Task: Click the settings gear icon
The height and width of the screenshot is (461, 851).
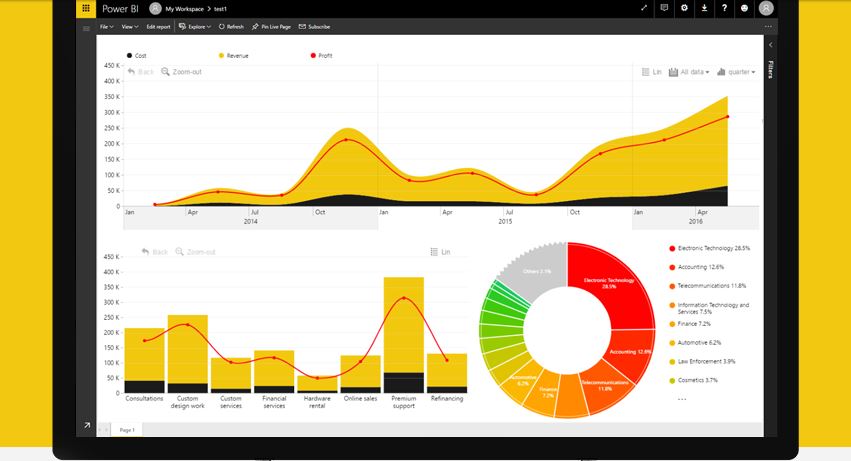Action: pyautogui.click(x=684, y=8)
